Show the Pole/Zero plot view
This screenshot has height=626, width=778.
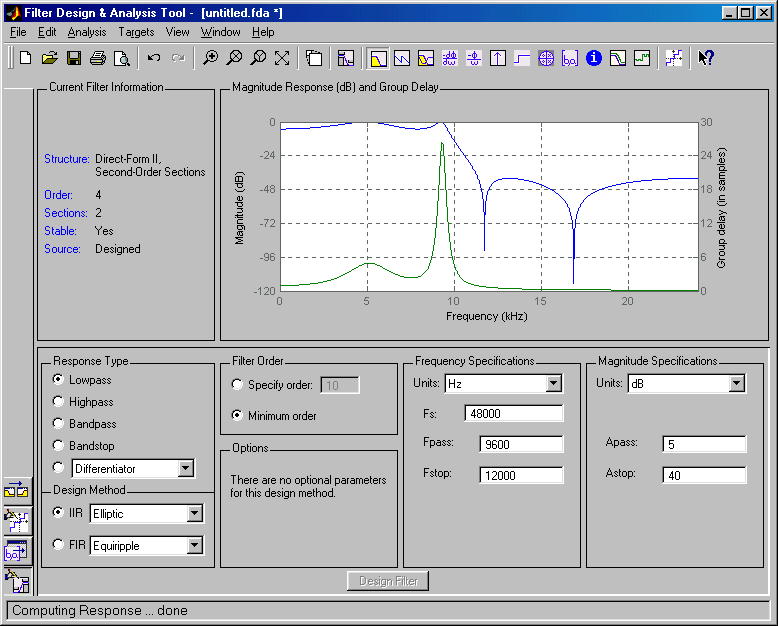[x=546, y=58]
